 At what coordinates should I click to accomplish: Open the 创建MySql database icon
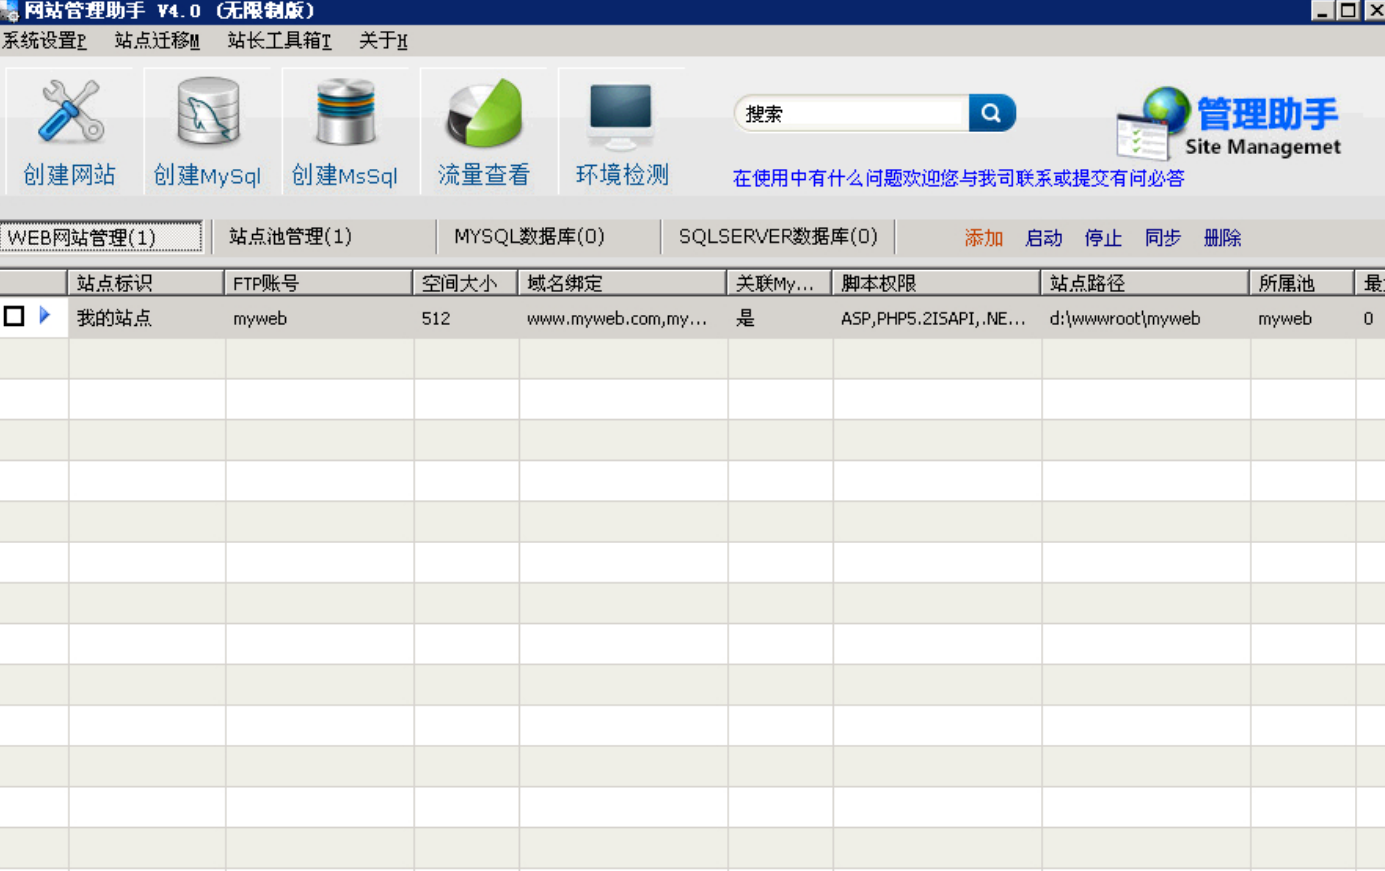click(207, 112)
